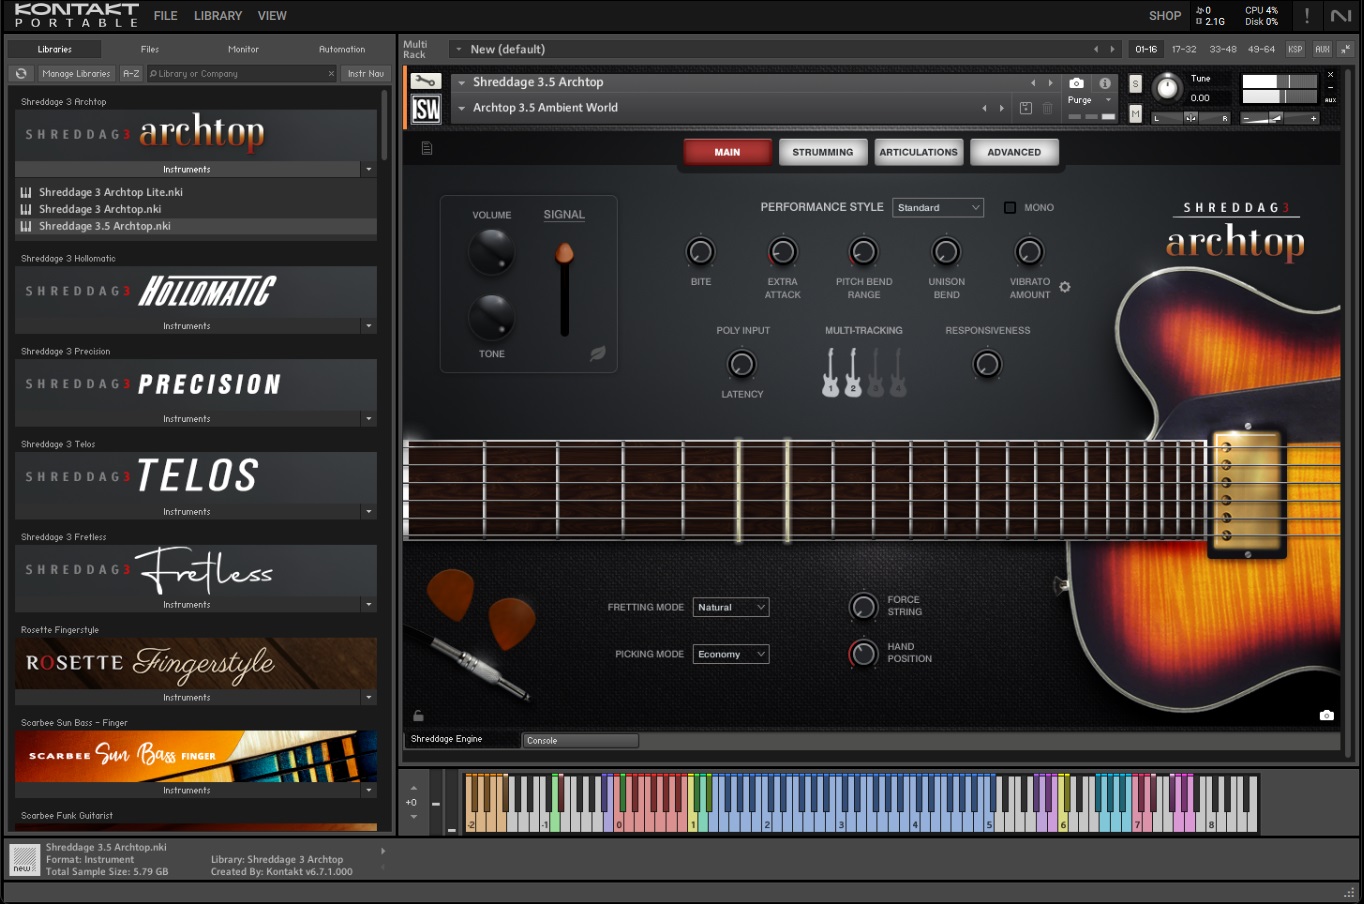Click the delete snapshot trash icon

[1048, 108]
